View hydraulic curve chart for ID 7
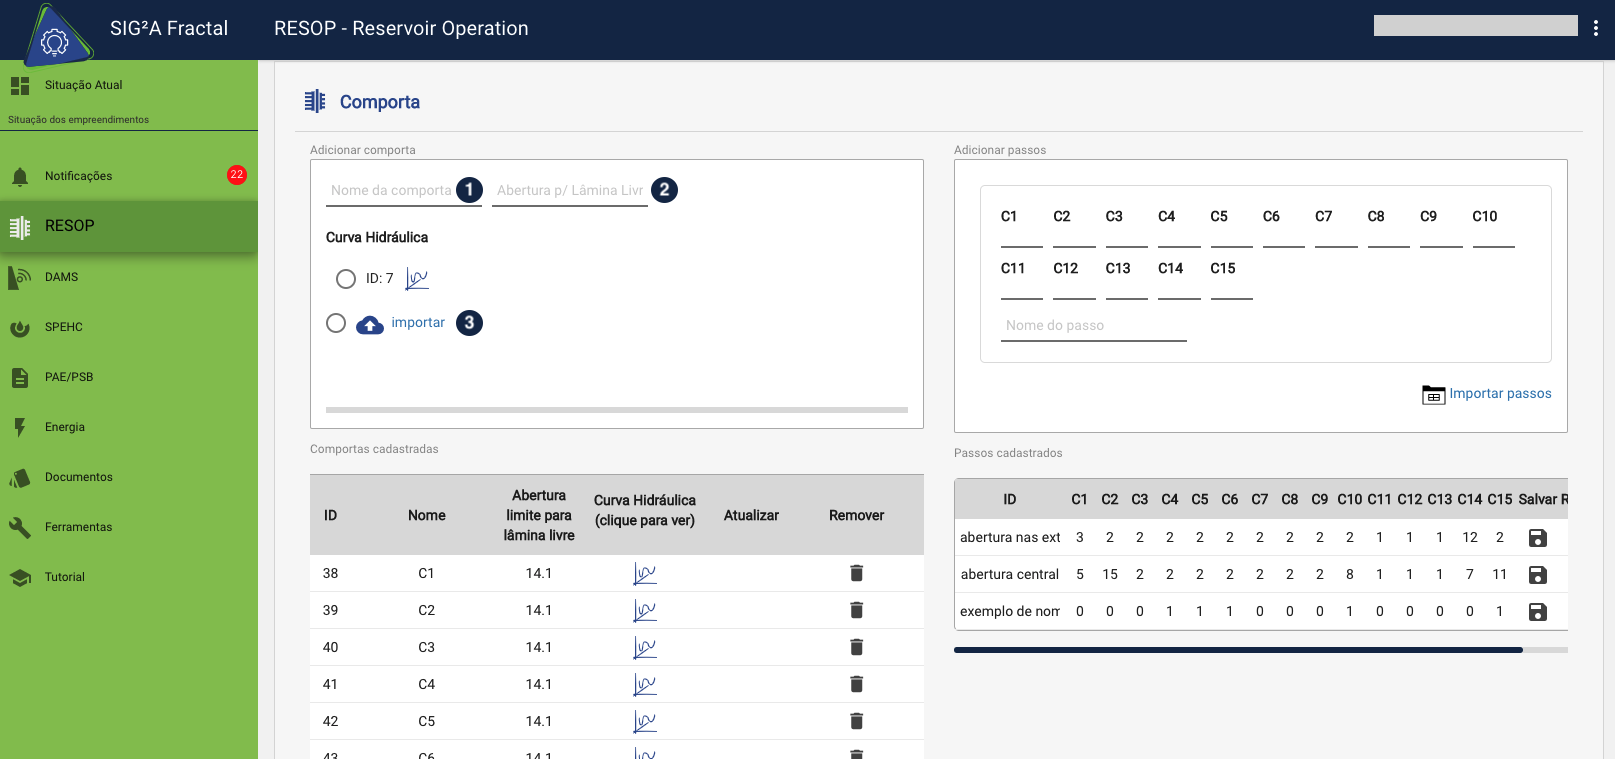The image size is (1615, 759). [x=417, y=279]
